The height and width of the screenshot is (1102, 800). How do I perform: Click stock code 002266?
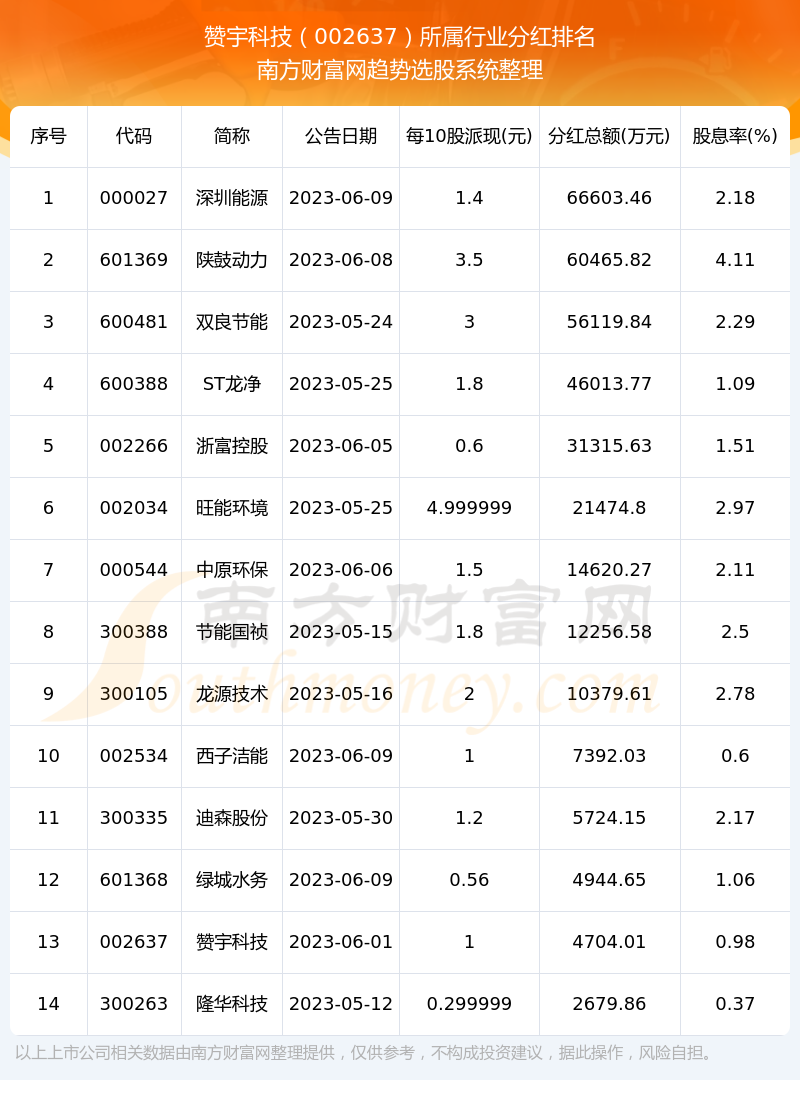(x=134, y=446)
